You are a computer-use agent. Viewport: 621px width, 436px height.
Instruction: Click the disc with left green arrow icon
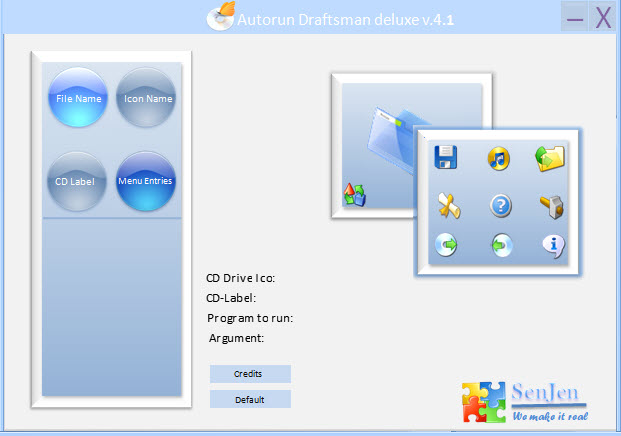click(x=502, y=245)
